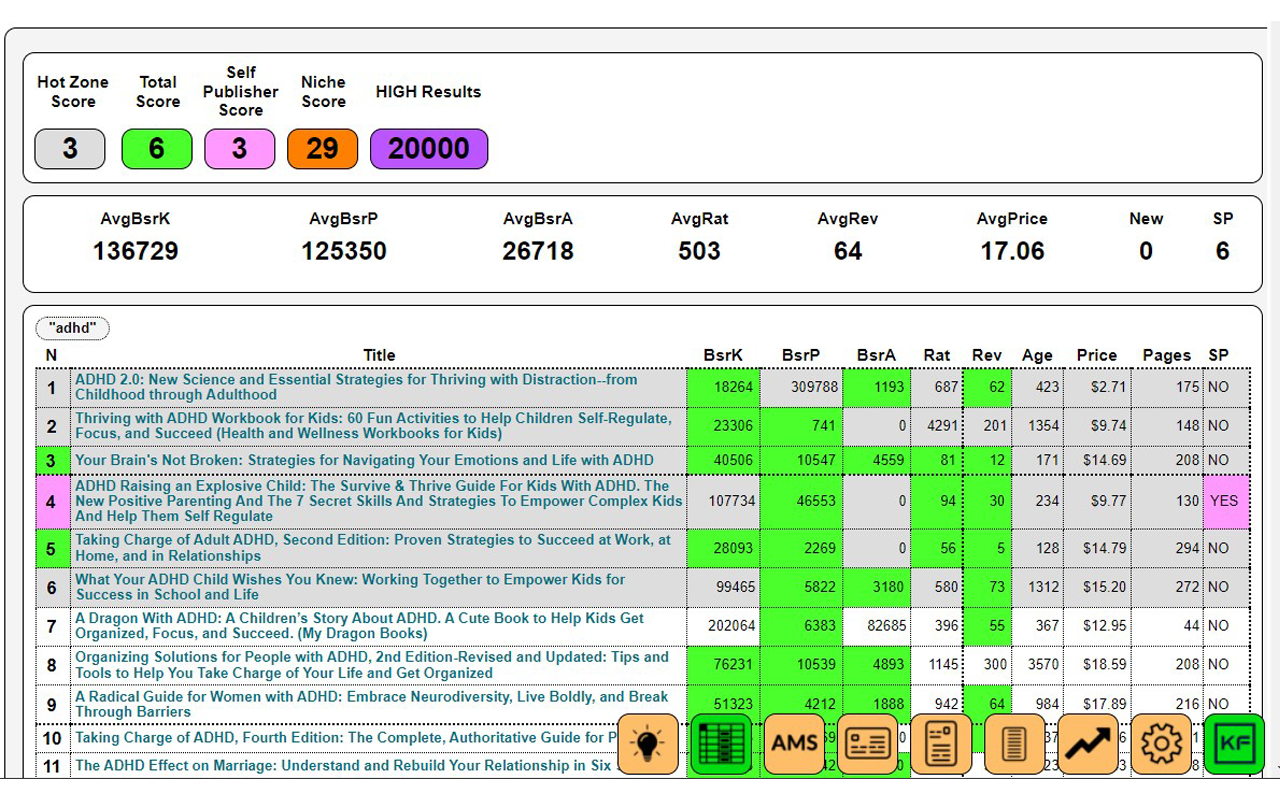Click the pink row number 4 cell
This screenshot has height=800, width=1280.
pos(52,501)
